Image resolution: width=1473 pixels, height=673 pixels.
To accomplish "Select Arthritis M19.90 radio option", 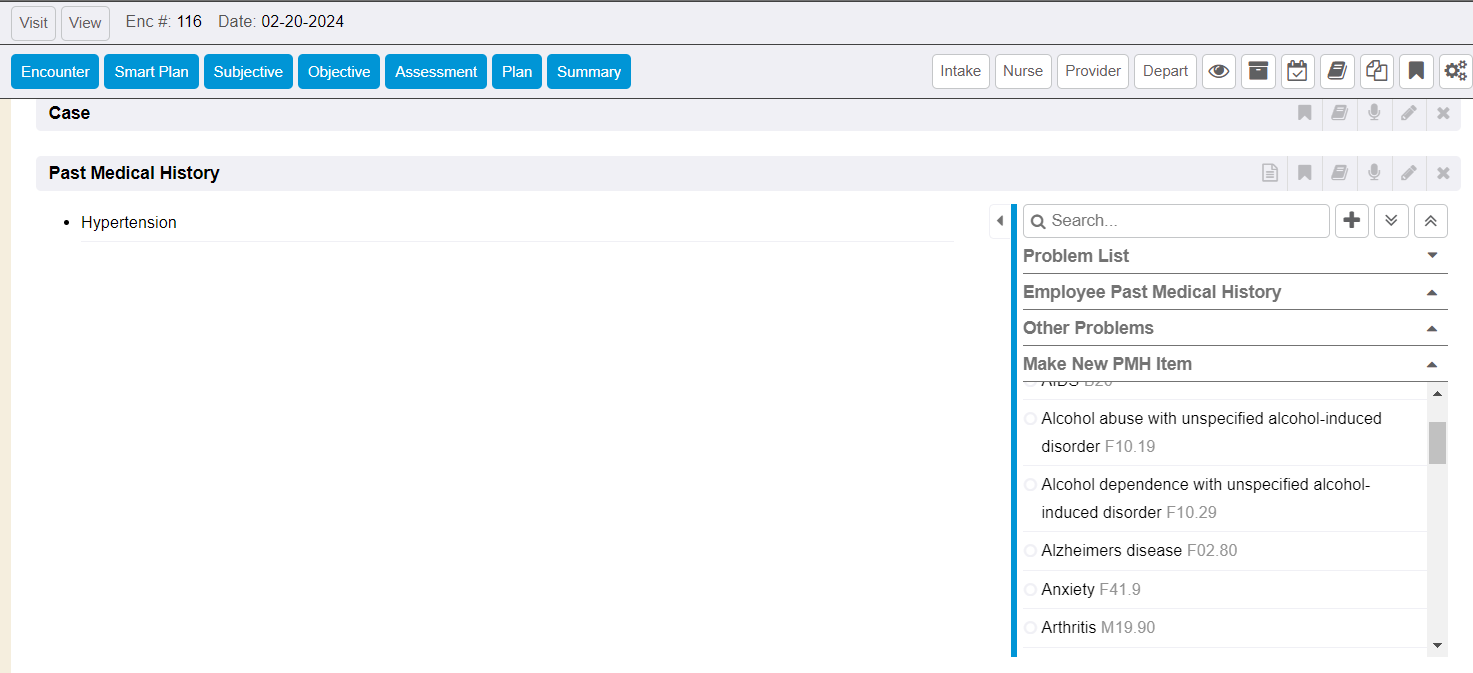I will click(1031, 628).
